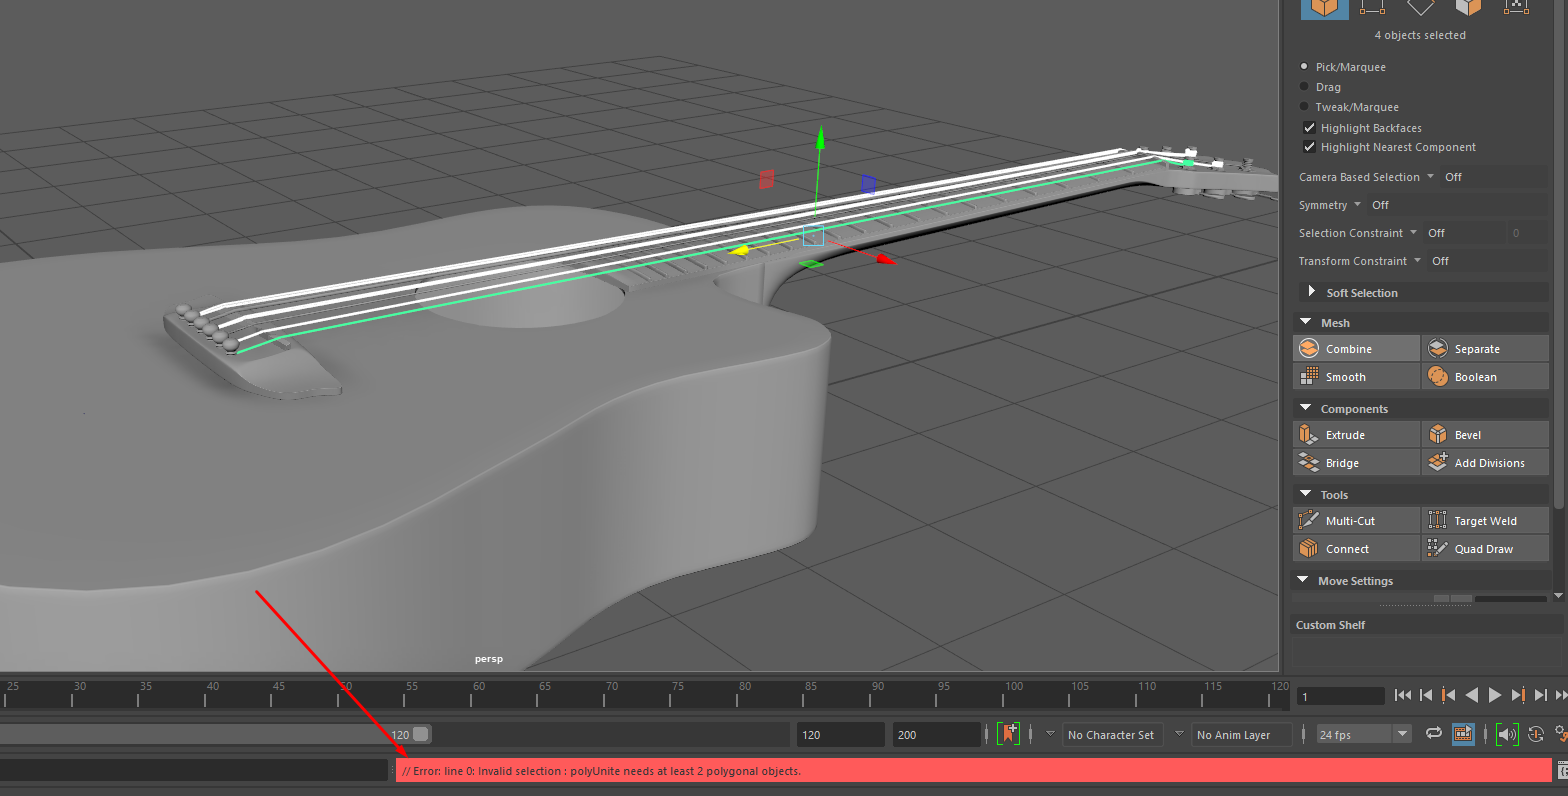Select the Target Weld tool

pyautogui.click(x=1485, y=520)
